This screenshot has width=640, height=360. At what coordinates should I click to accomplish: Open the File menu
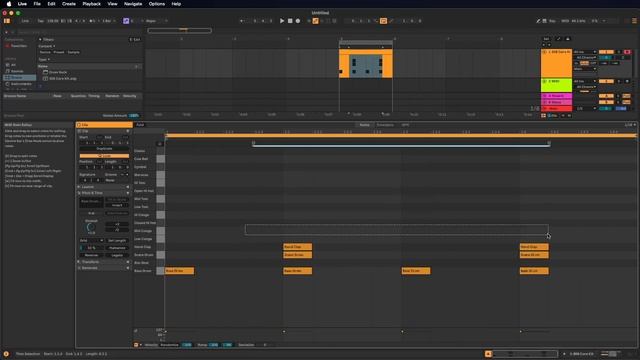pos(37,4)
